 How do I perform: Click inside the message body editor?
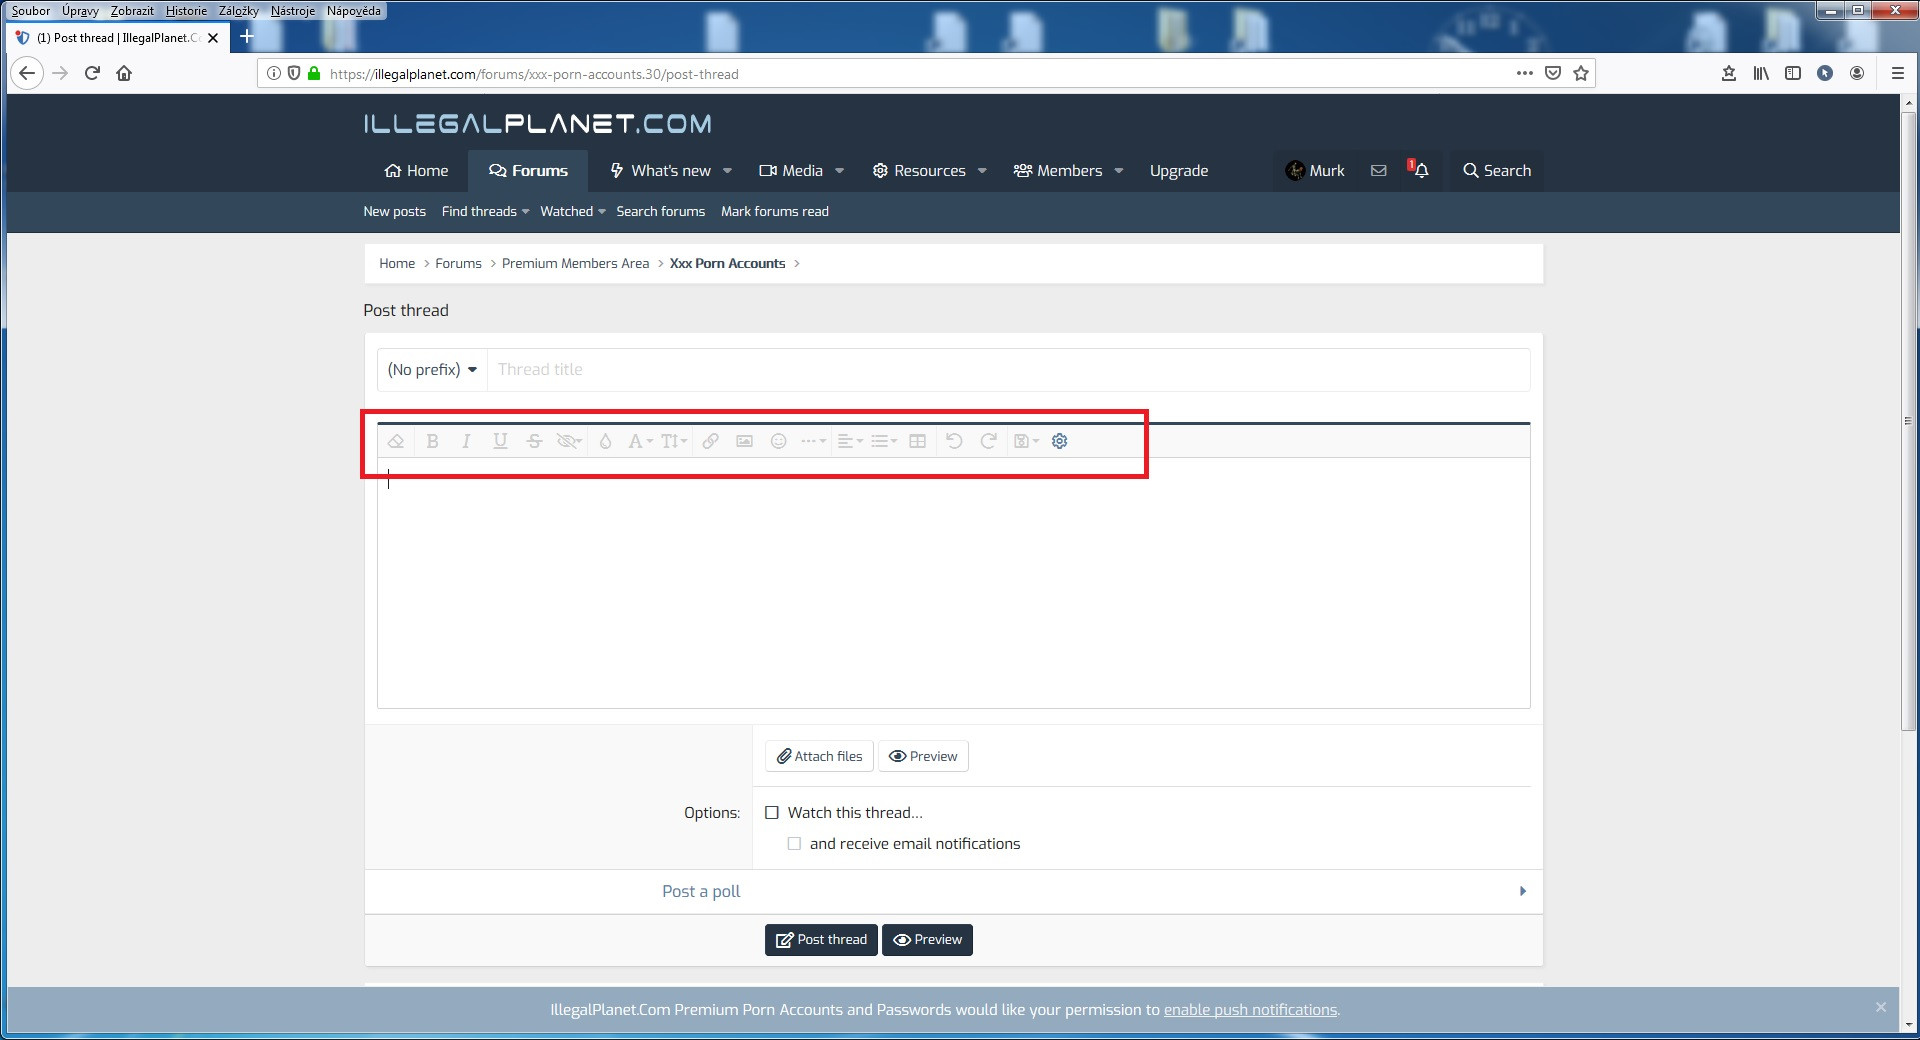click(x=953, y=583)
